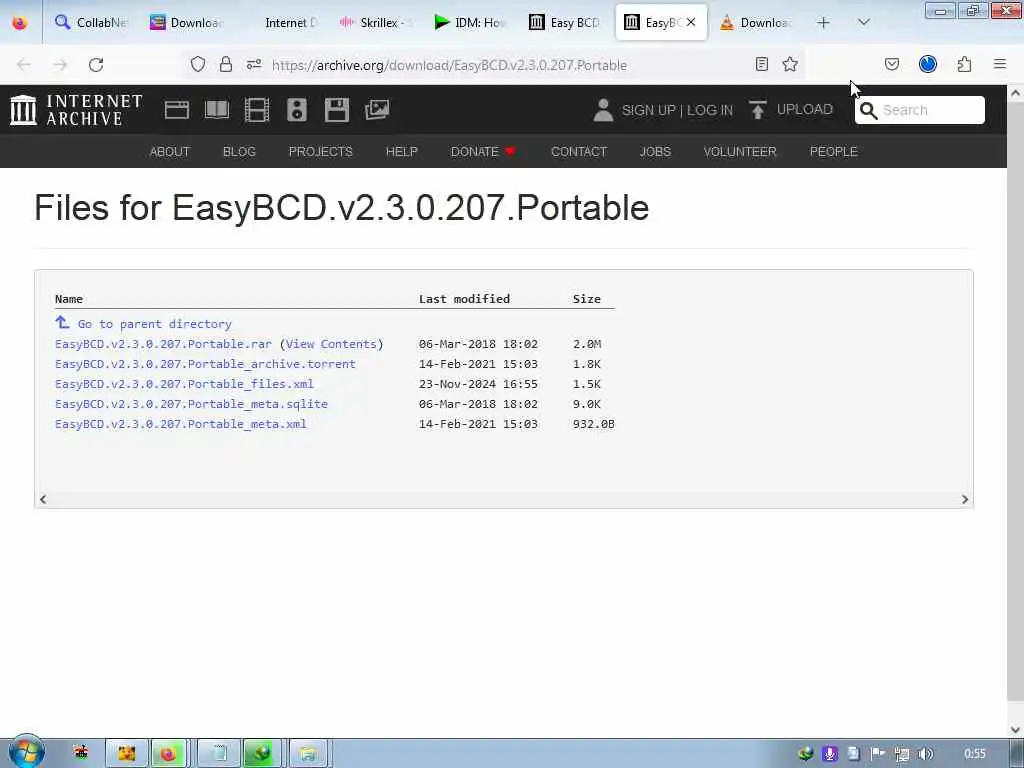Switch to the IDM: How tab
This screenshot has width=1024, height=768.
(x=470, y=22)
